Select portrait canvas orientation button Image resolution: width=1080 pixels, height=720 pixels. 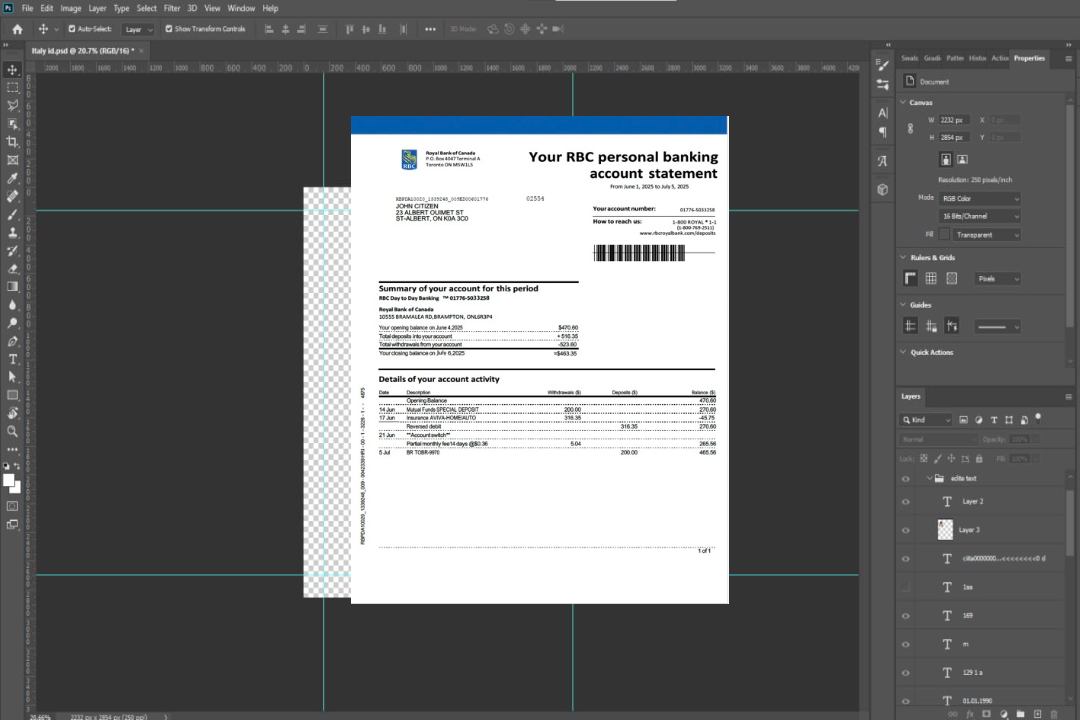[x=946, y=159]
